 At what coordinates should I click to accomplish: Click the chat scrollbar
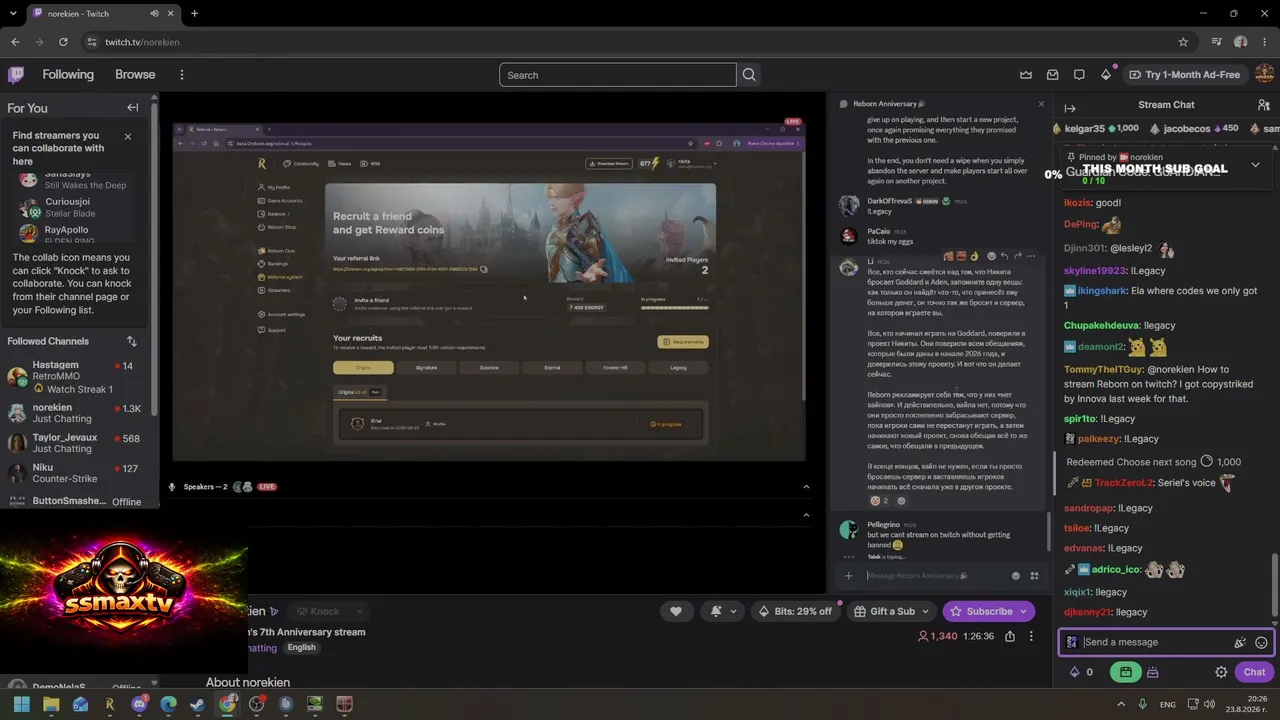coord(1275,585)
